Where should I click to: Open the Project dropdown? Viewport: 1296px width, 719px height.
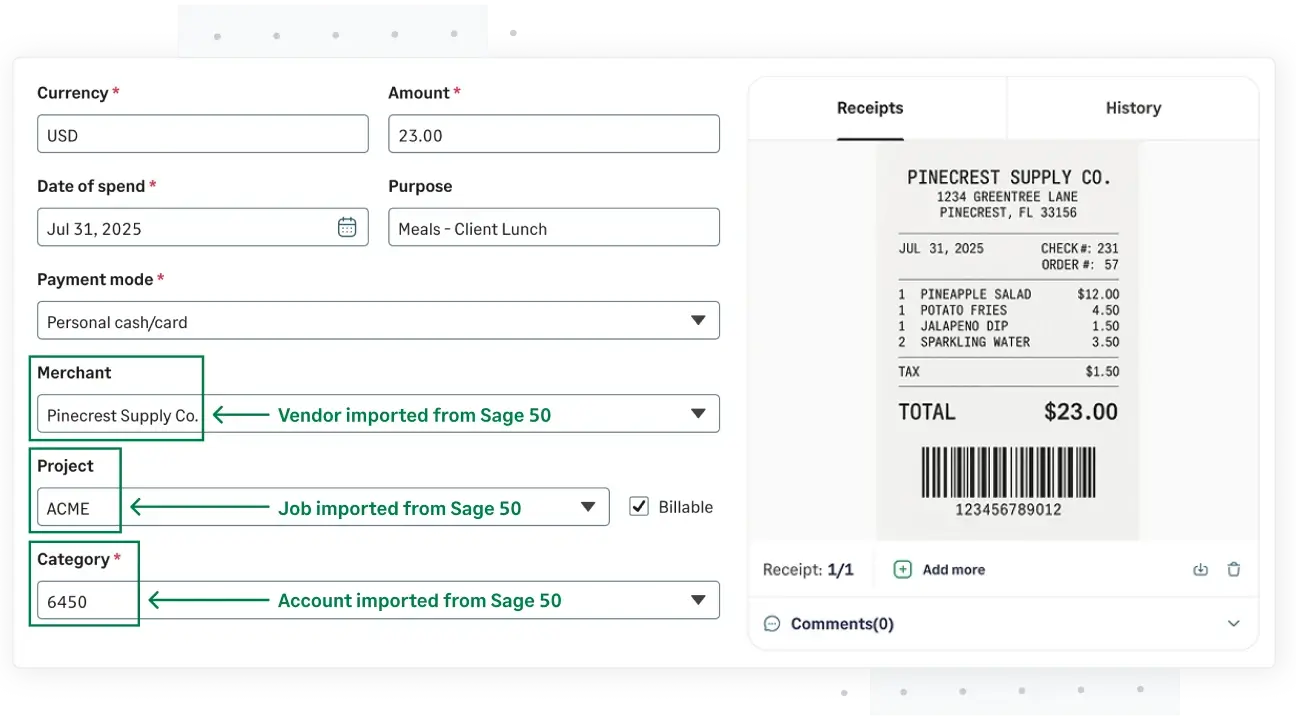588,507
